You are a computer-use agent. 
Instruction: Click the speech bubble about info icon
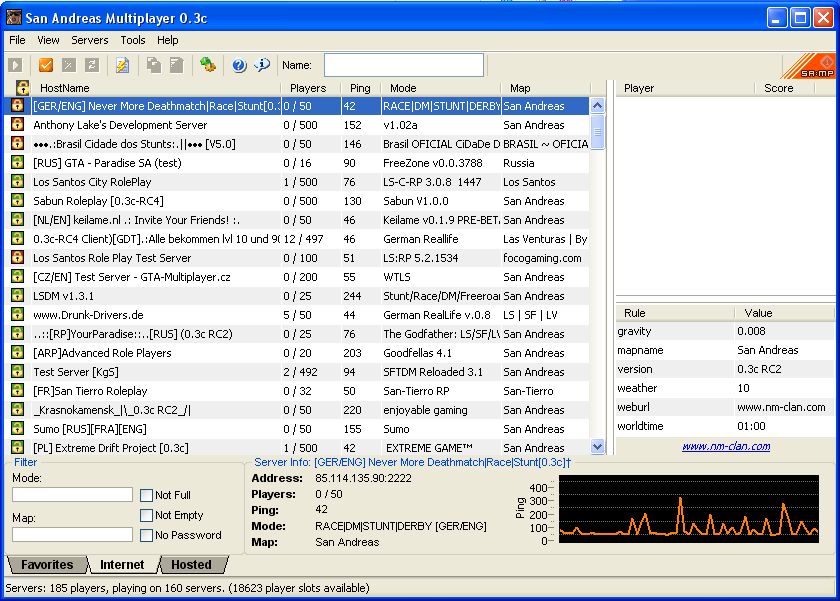click(262, 65)
